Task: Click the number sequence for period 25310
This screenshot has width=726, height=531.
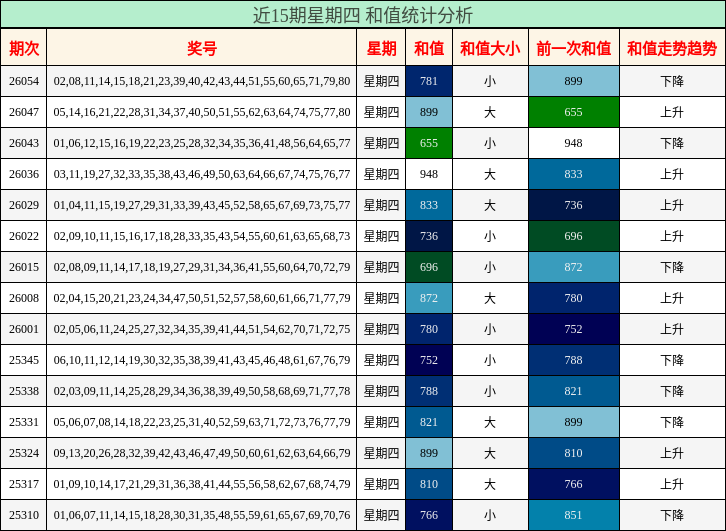Action: (x=202, y=515)
